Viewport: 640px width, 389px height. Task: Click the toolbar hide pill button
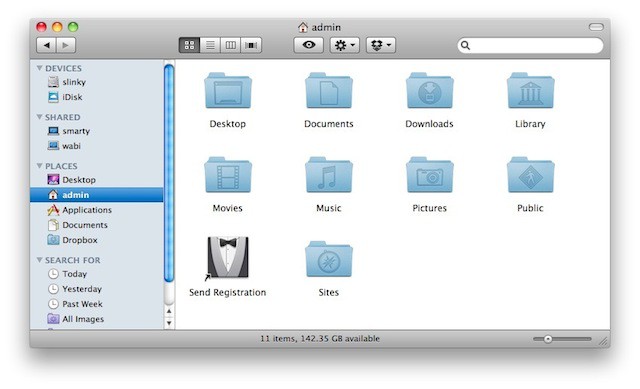point(596,27)
